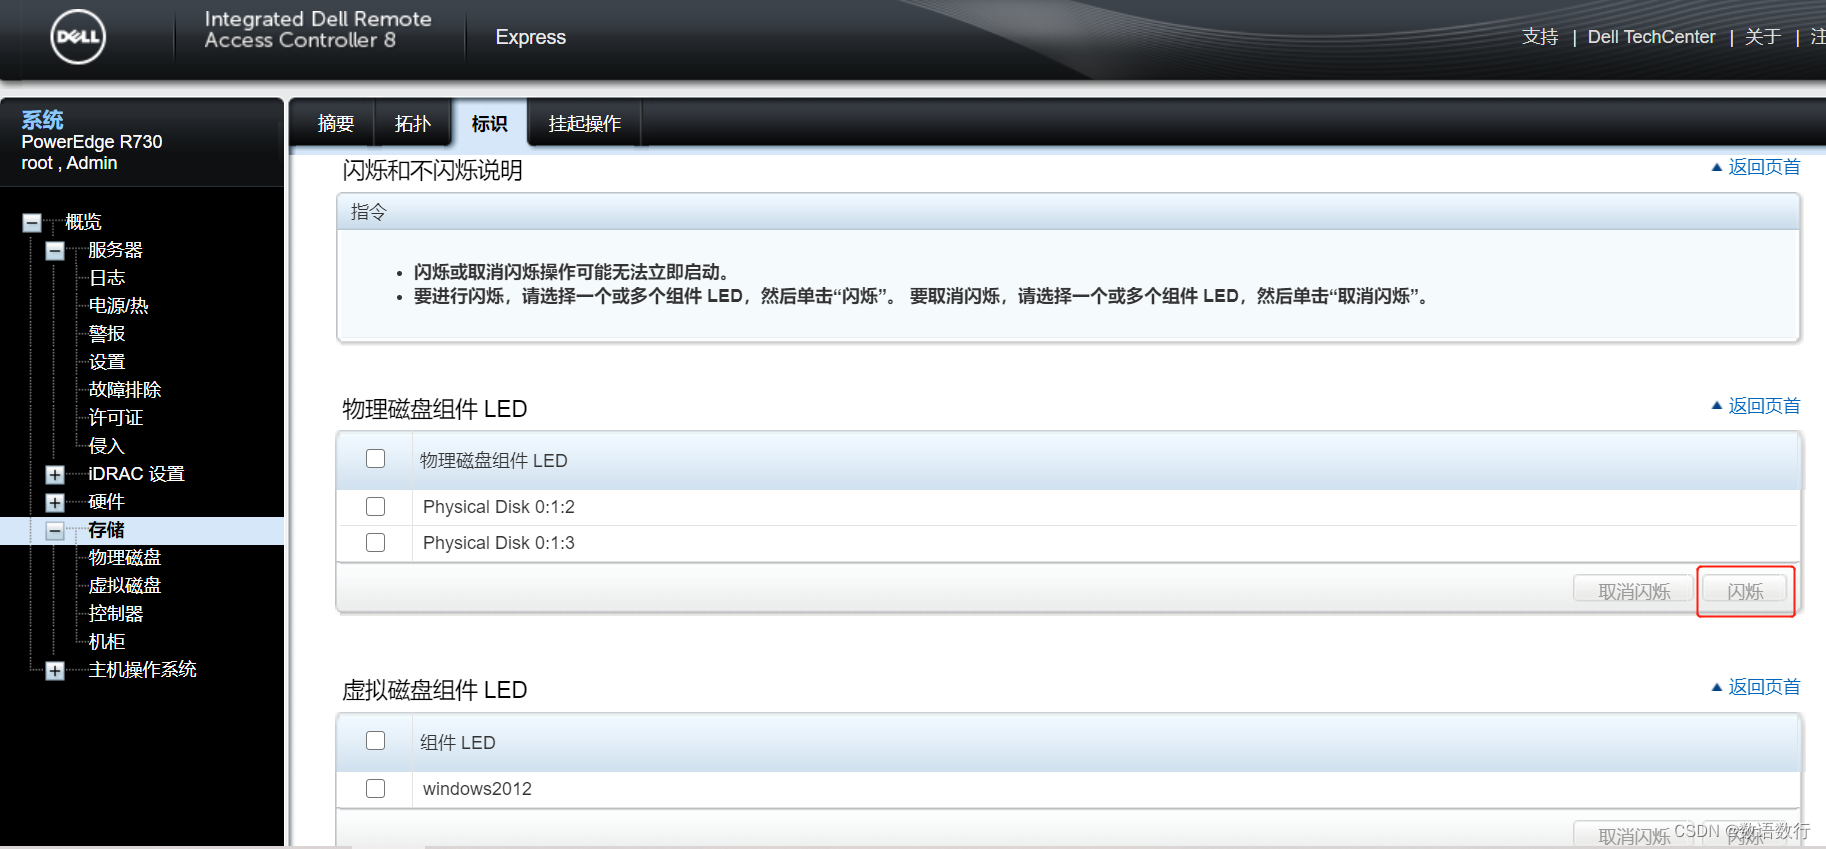1826x849 pixels.
Task: Open 警报 in the navigation tree
Action: 106,334
